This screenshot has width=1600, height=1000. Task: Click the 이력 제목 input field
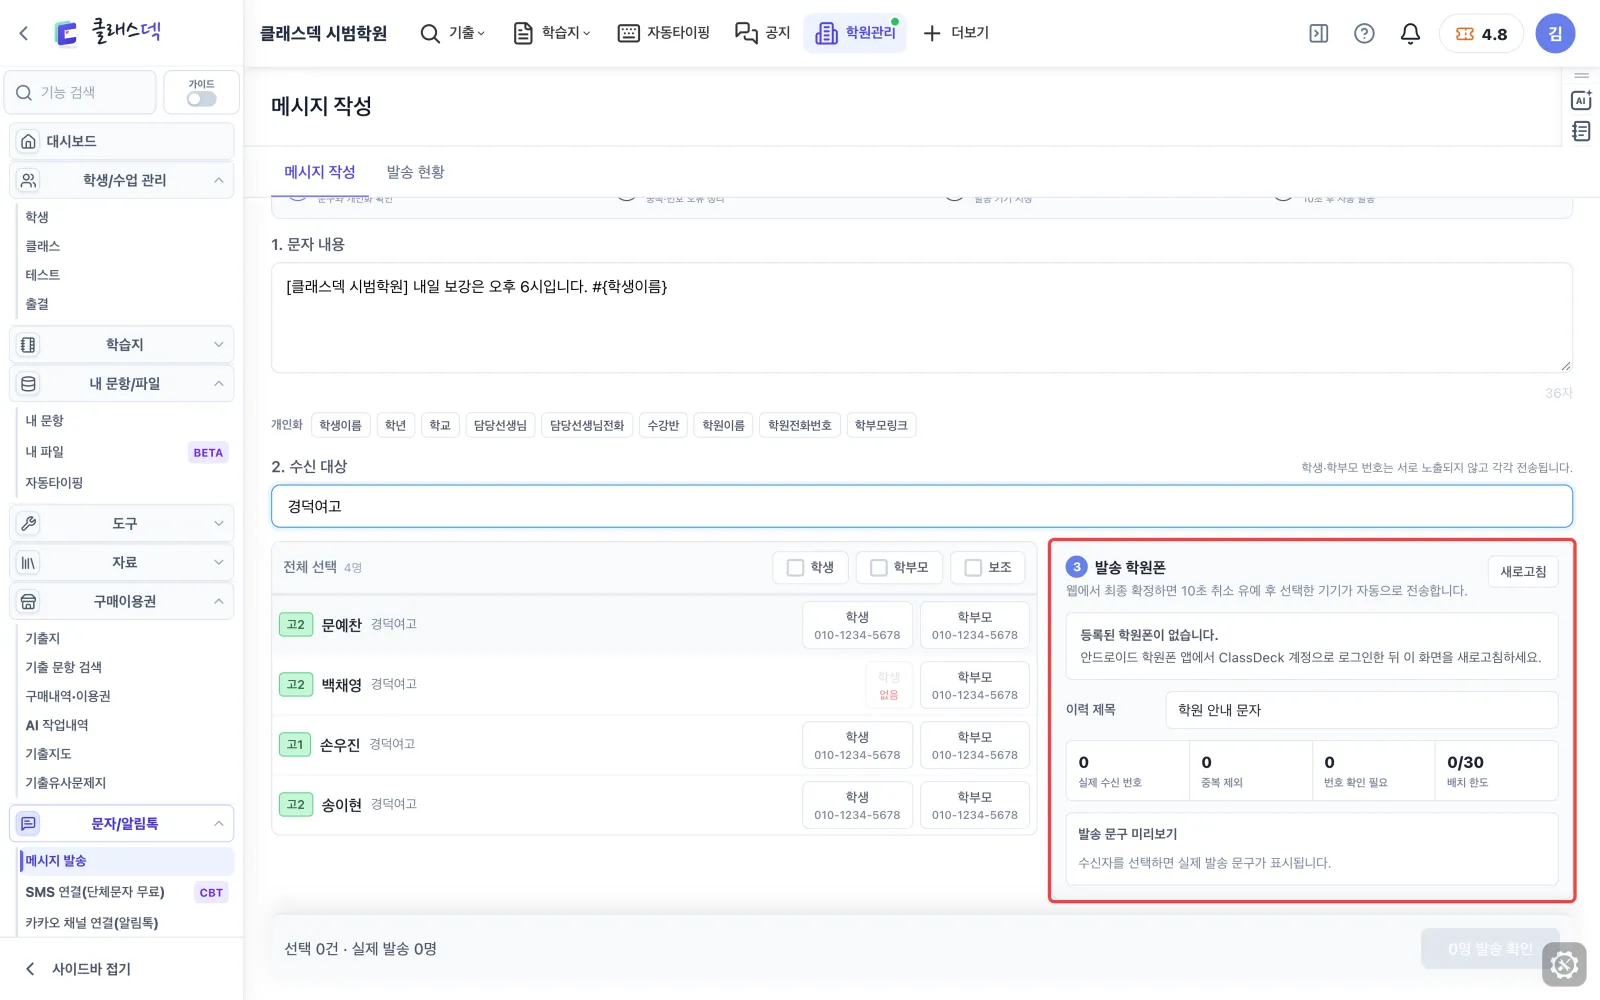pos(1362,710)
